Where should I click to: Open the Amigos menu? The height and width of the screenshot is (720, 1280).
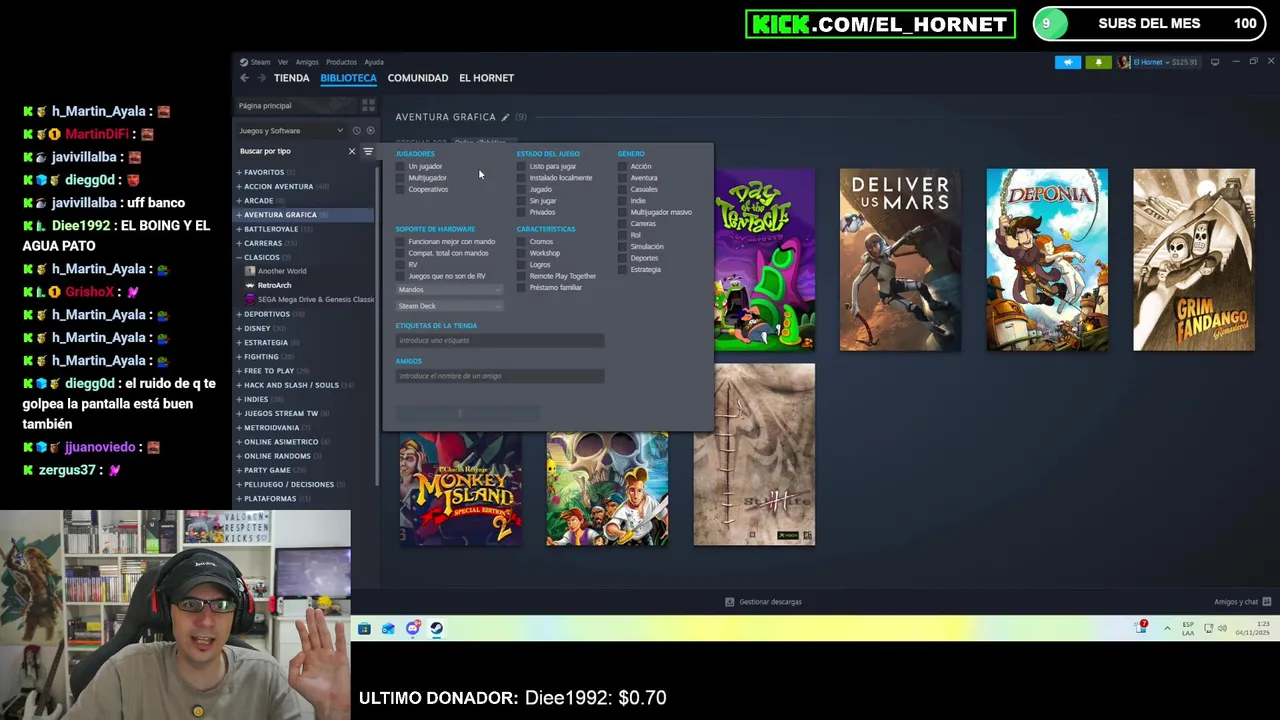[x=307, y=62]
